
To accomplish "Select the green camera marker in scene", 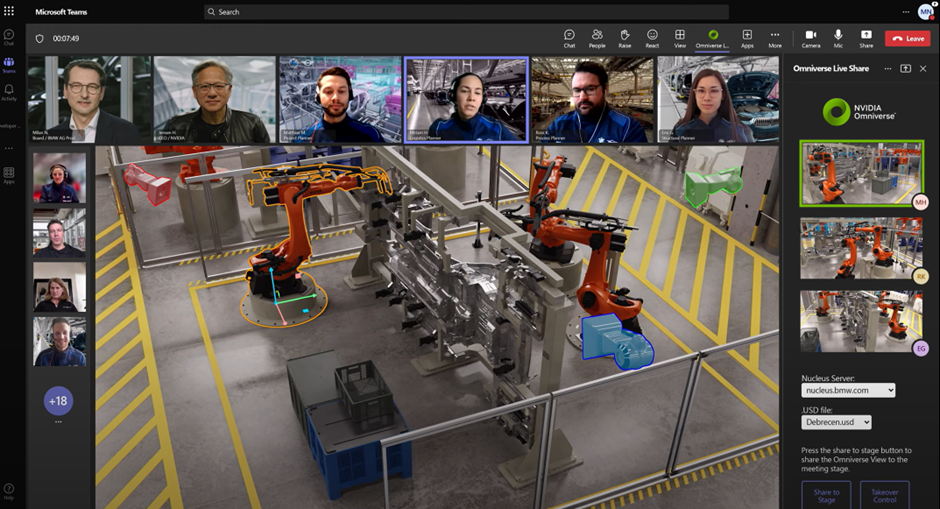I will [712, 186].
